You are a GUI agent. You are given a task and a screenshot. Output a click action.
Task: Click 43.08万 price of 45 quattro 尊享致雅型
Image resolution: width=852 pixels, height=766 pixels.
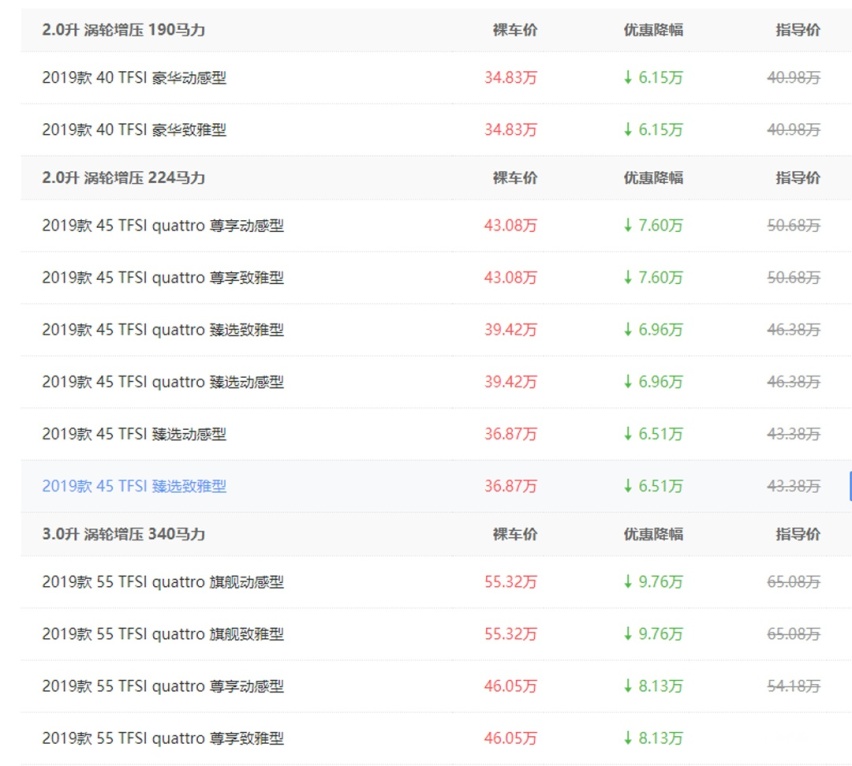click(511, 278)
